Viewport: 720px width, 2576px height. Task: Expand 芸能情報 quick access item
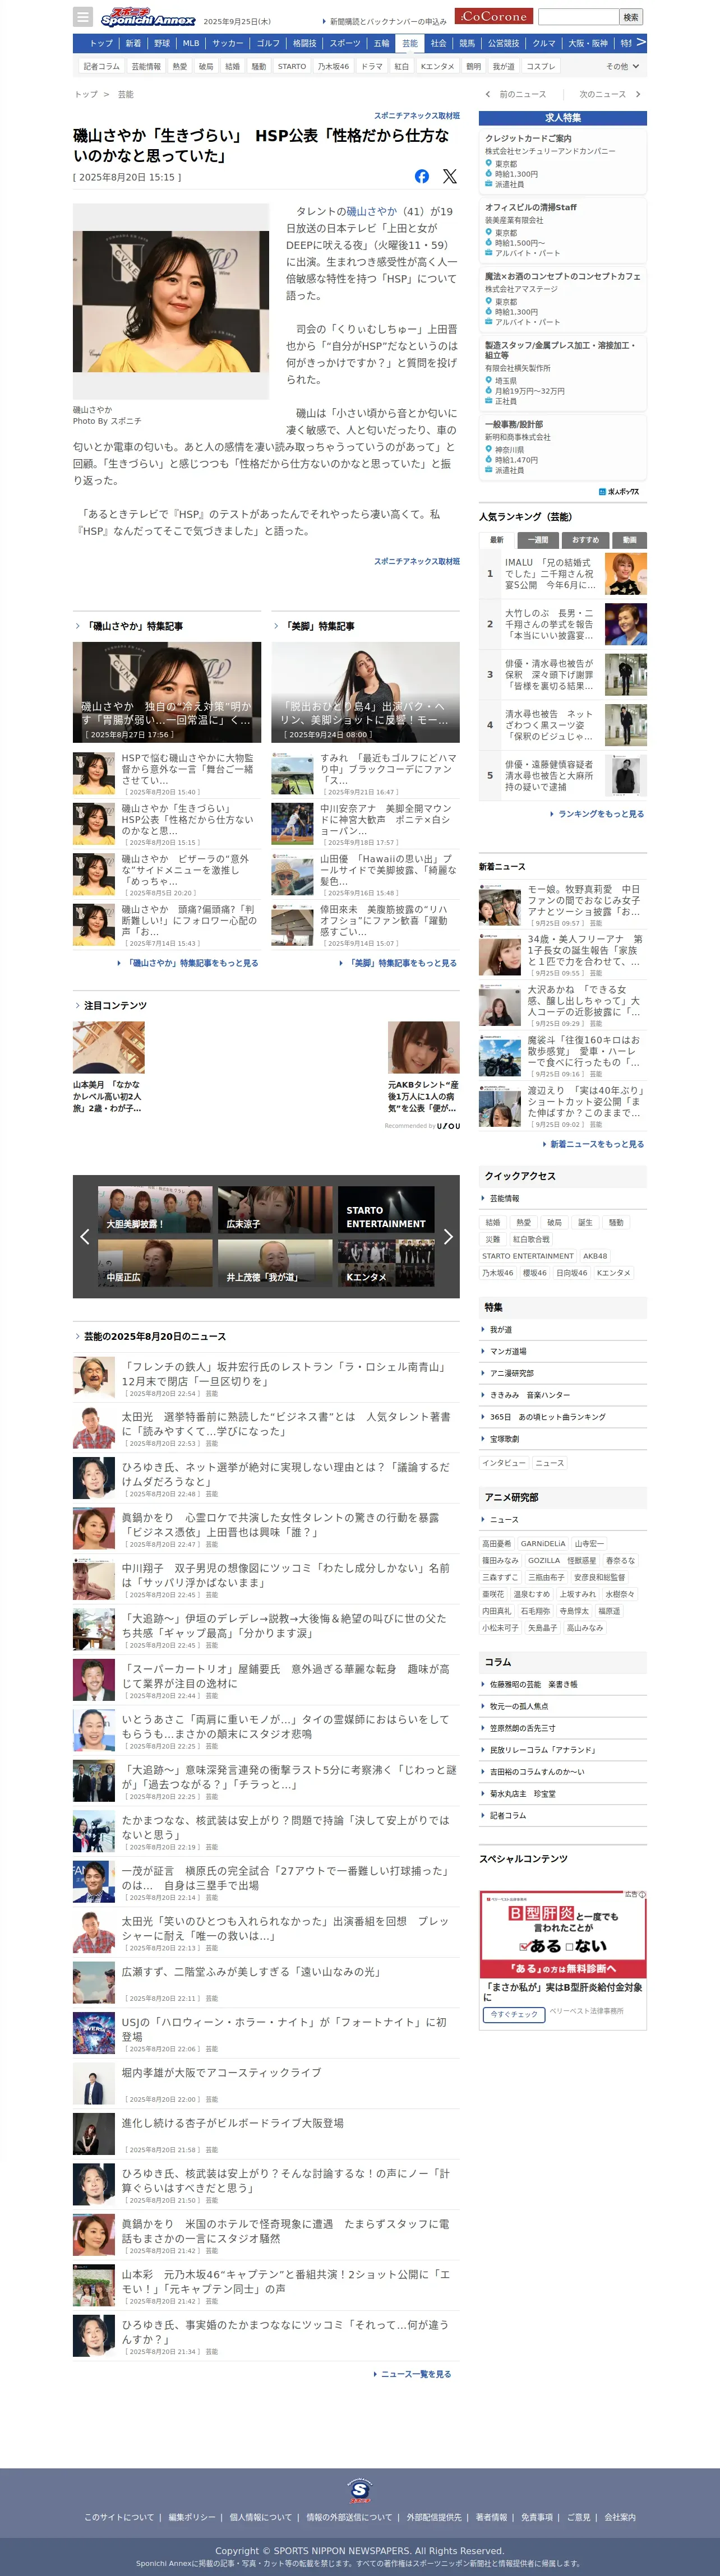[x=564, y=1198]
